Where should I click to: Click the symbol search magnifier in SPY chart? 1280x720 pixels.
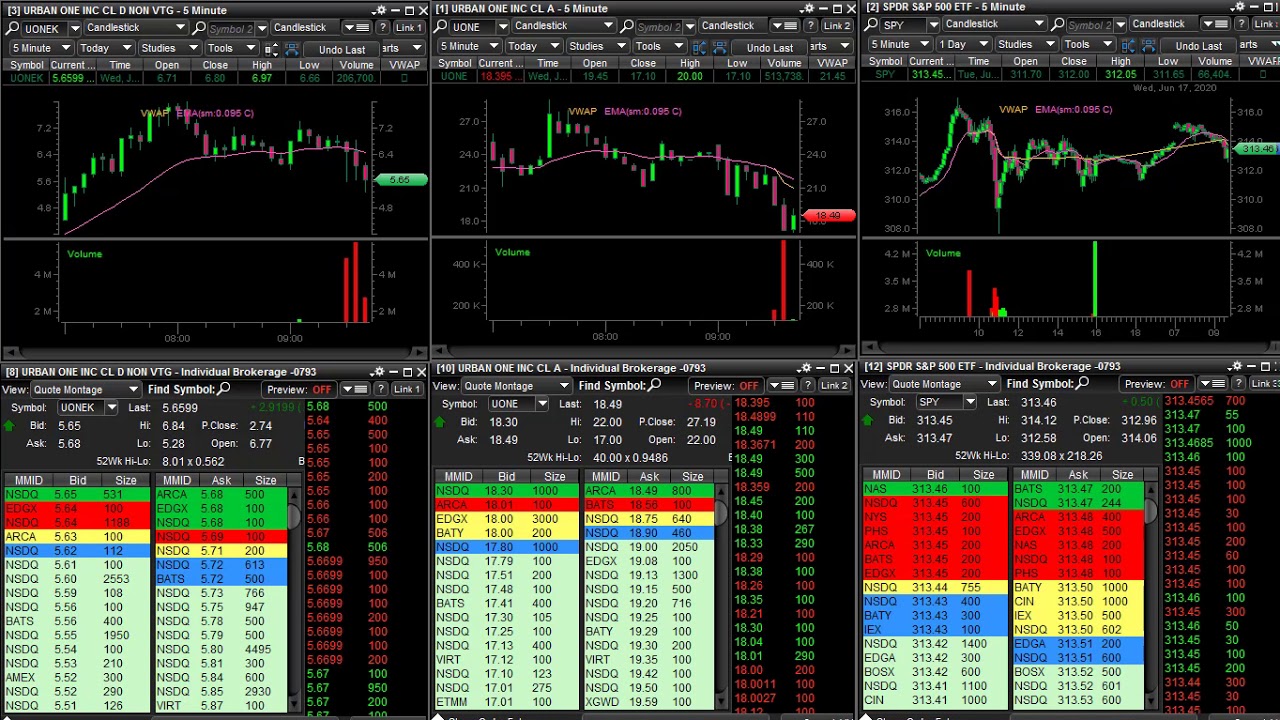point(871,24)
